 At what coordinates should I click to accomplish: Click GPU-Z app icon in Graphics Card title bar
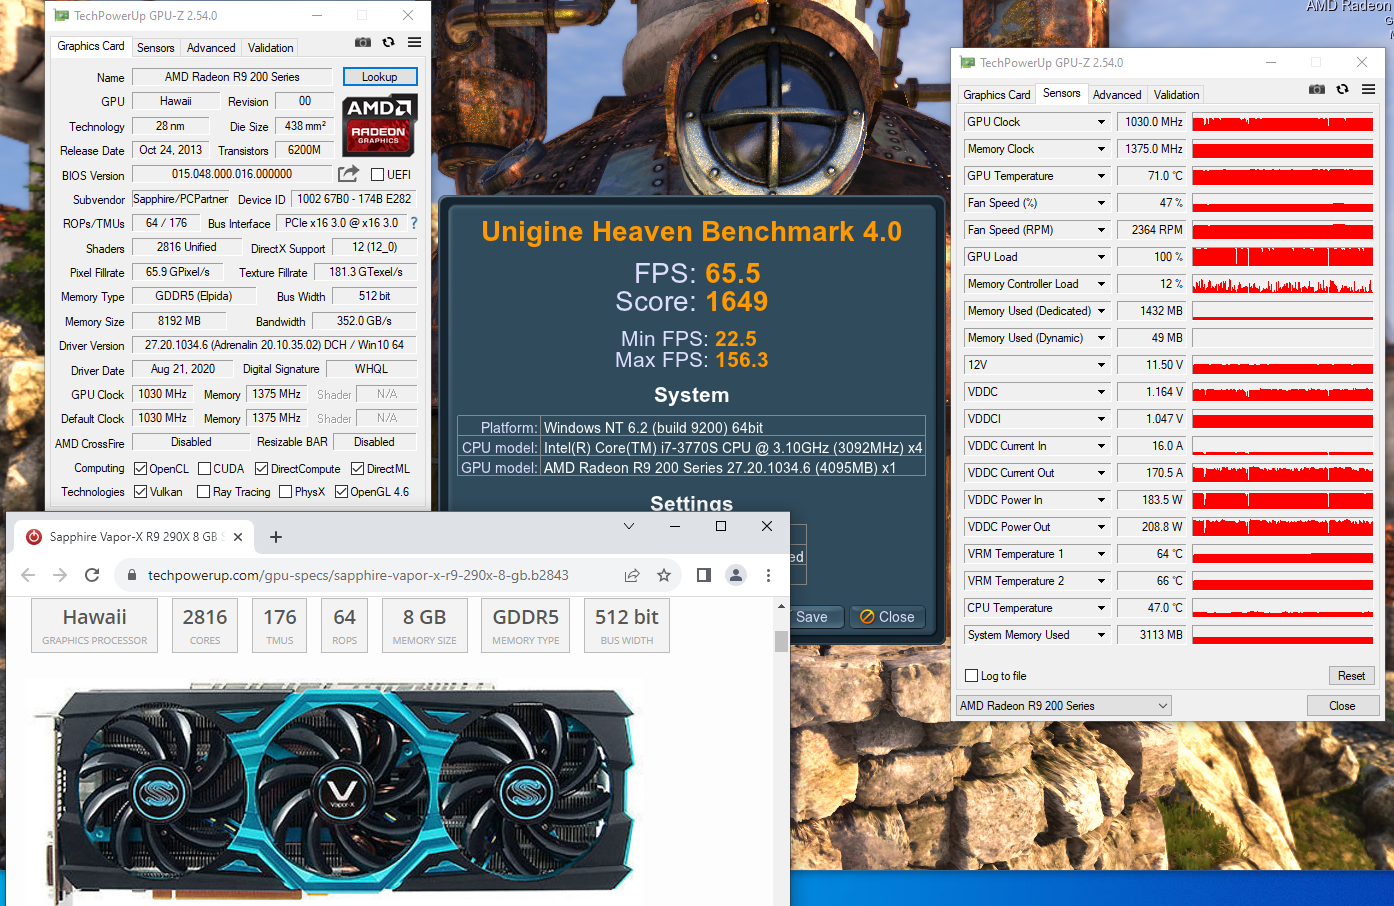[61, 15]
